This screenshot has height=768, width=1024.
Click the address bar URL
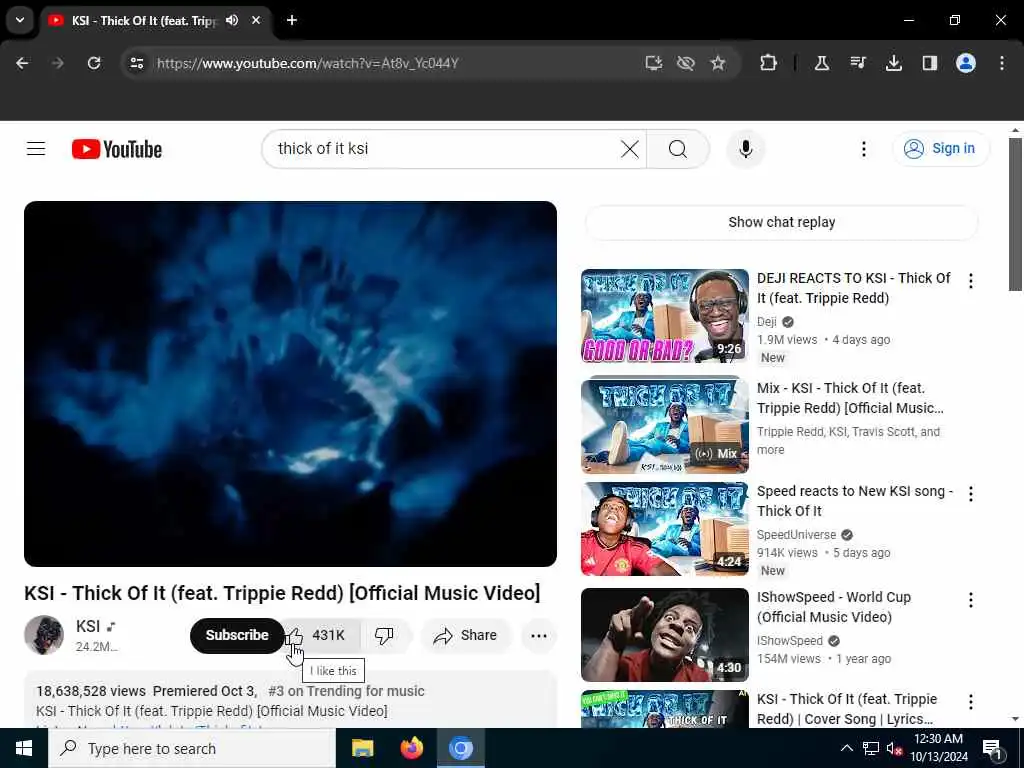click(x=308, y=63)
